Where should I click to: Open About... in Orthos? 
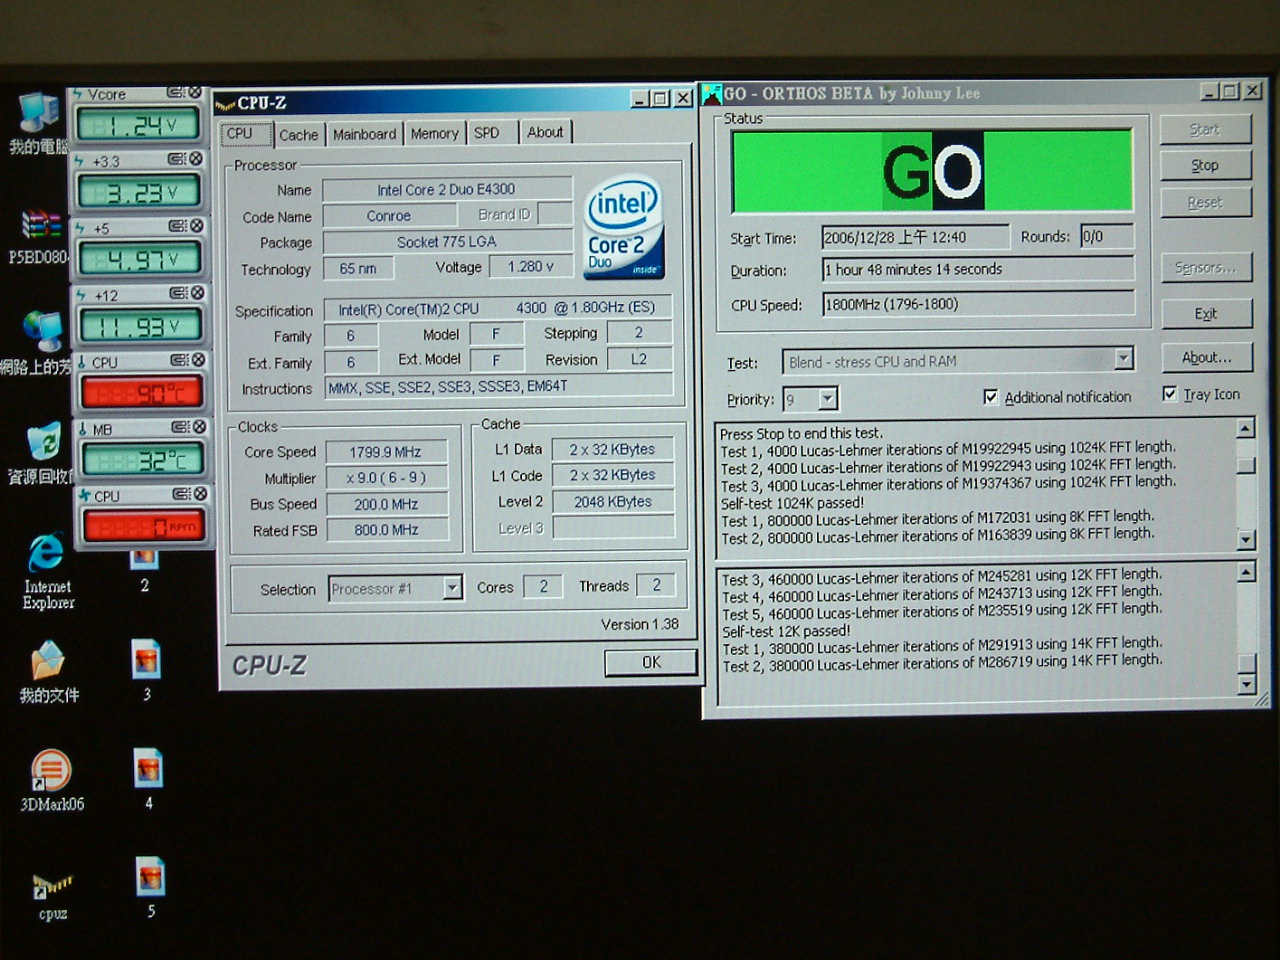(1206, 357)
